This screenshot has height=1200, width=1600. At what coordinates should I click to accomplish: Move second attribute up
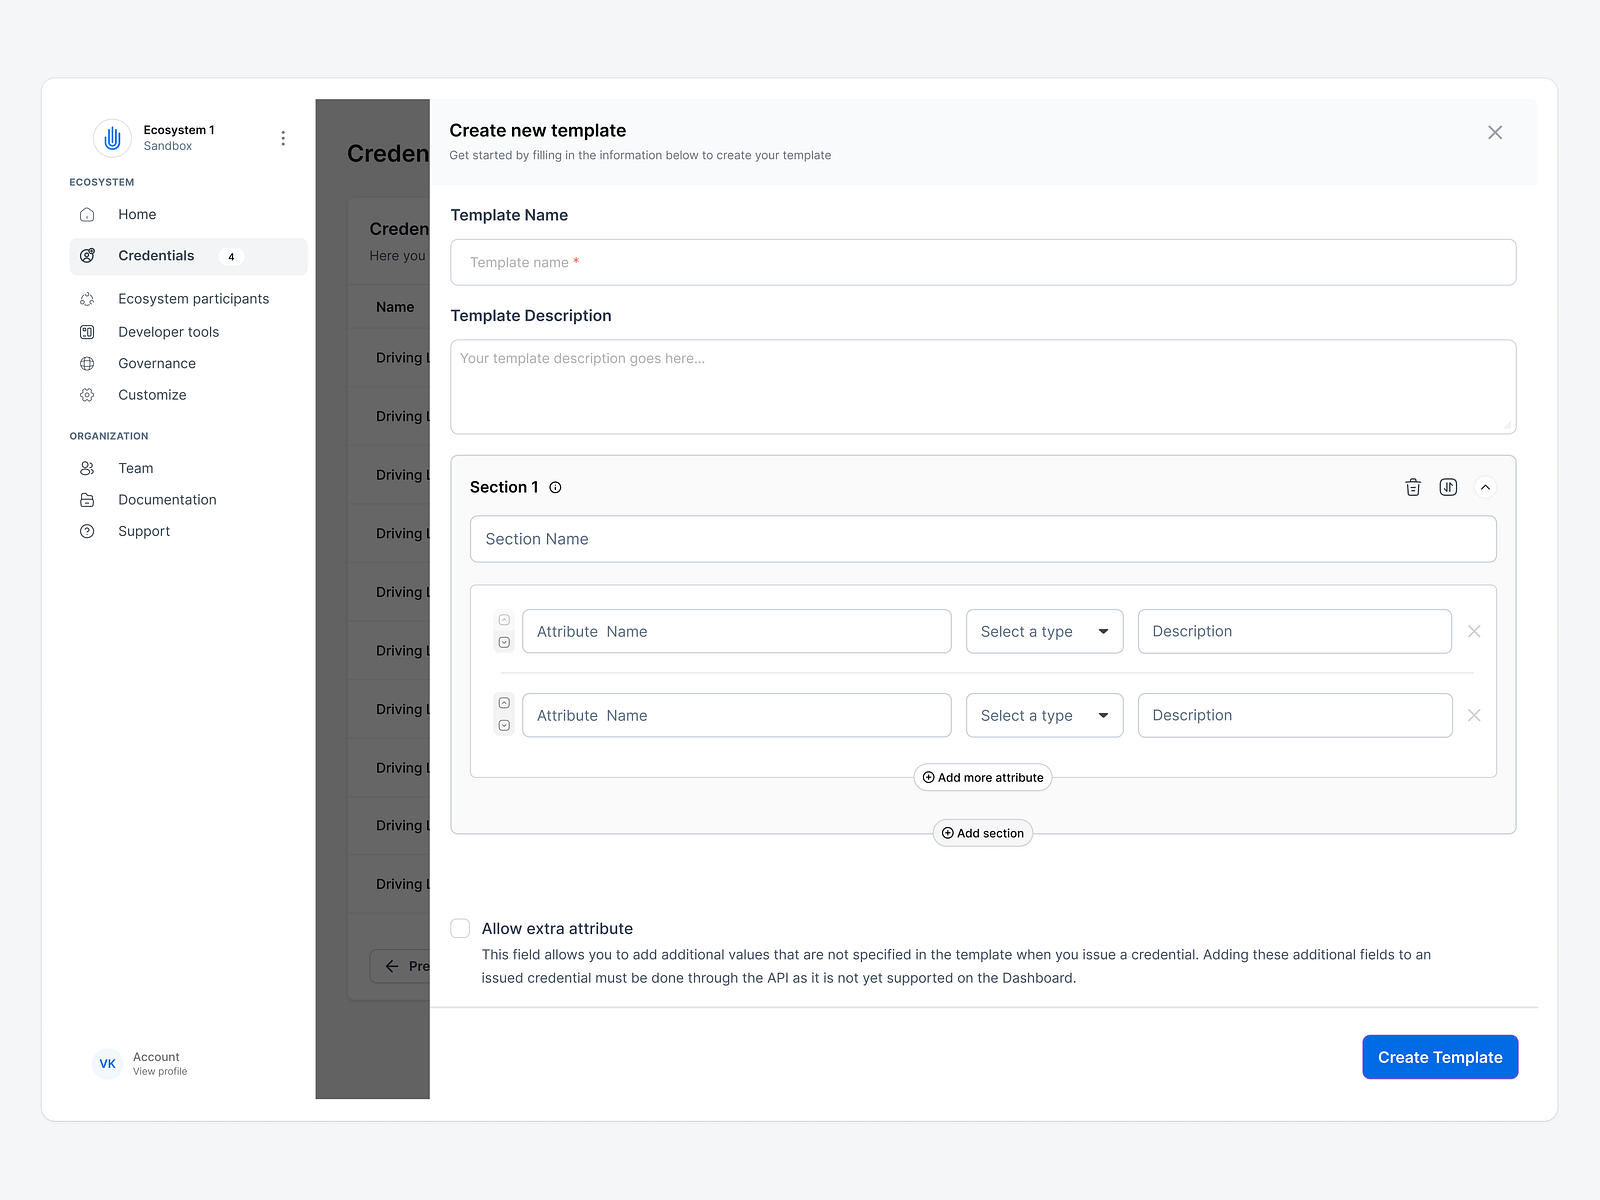click(x=504, y=703)
